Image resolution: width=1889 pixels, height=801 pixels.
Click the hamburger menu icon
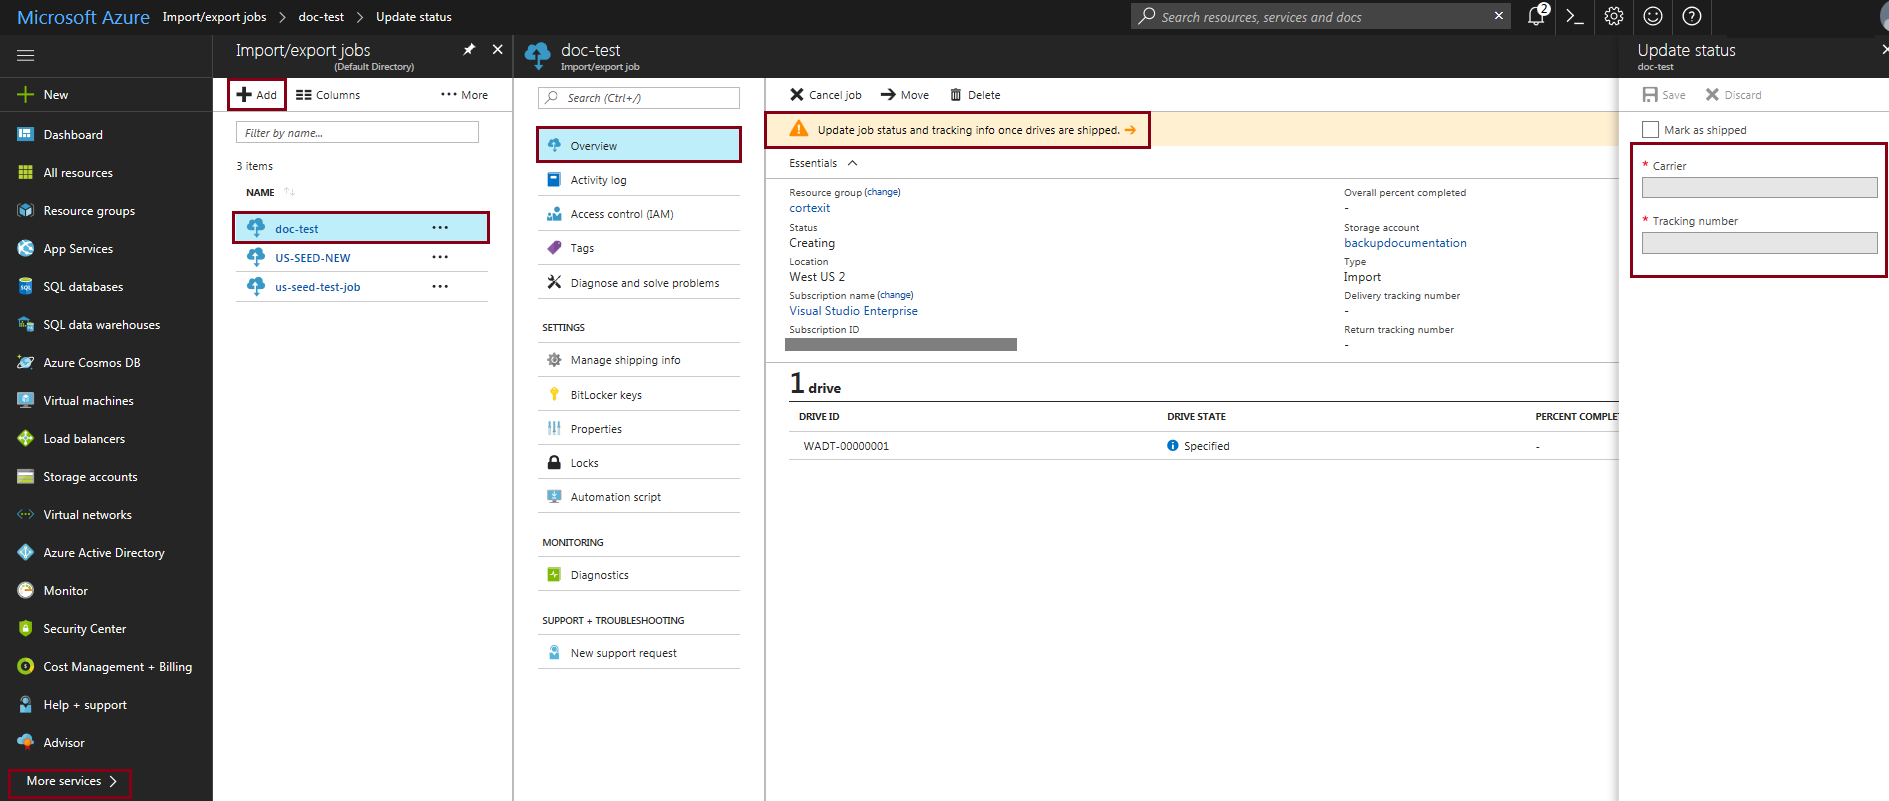[x=26, y=55]
